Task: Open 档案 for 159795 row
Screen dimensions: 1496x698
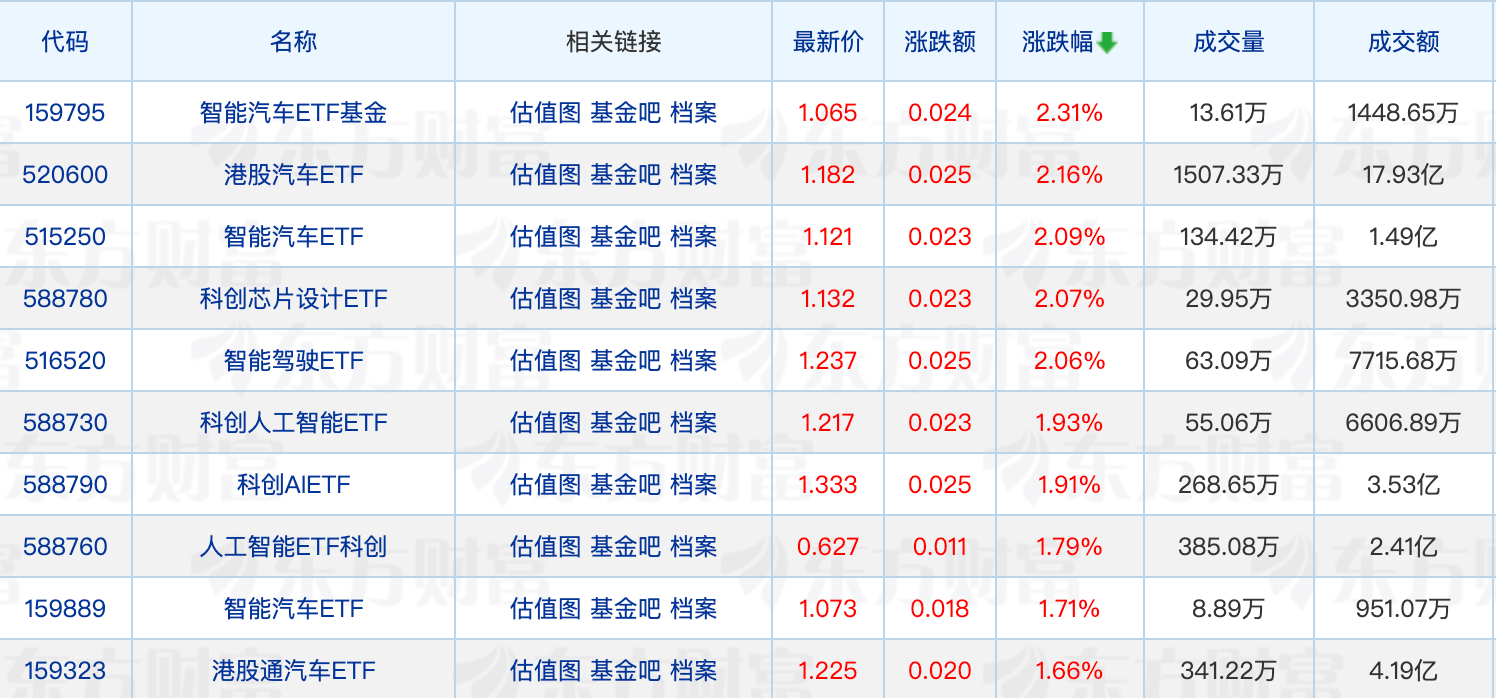Action: coord(693,113)
